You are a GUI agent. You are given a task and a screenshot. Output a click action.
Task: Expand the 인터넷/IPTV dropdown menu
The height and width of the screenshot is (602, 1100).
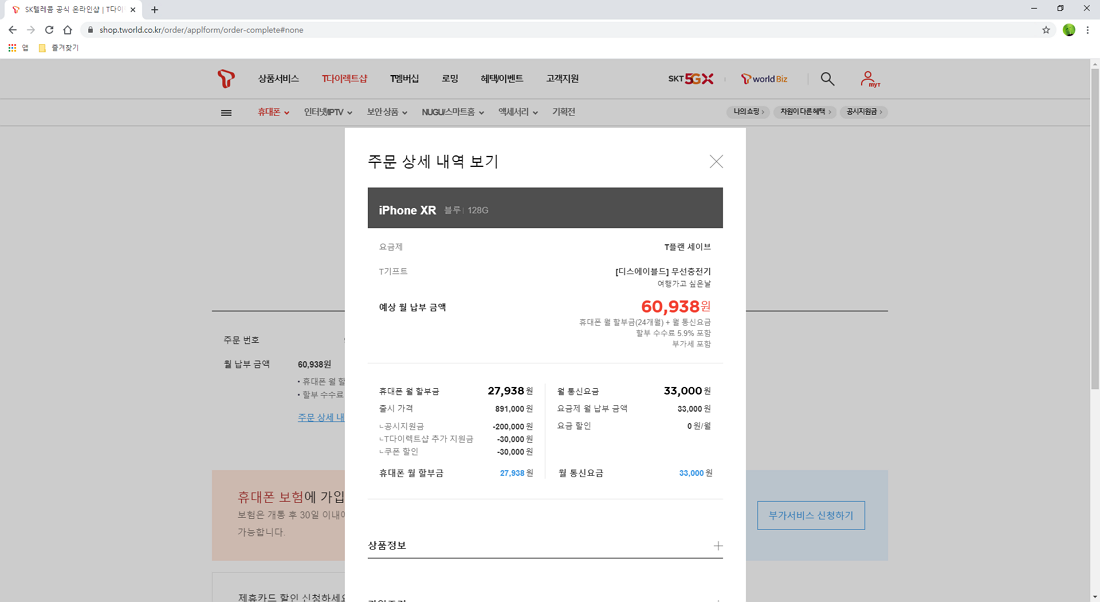[328, 112]
